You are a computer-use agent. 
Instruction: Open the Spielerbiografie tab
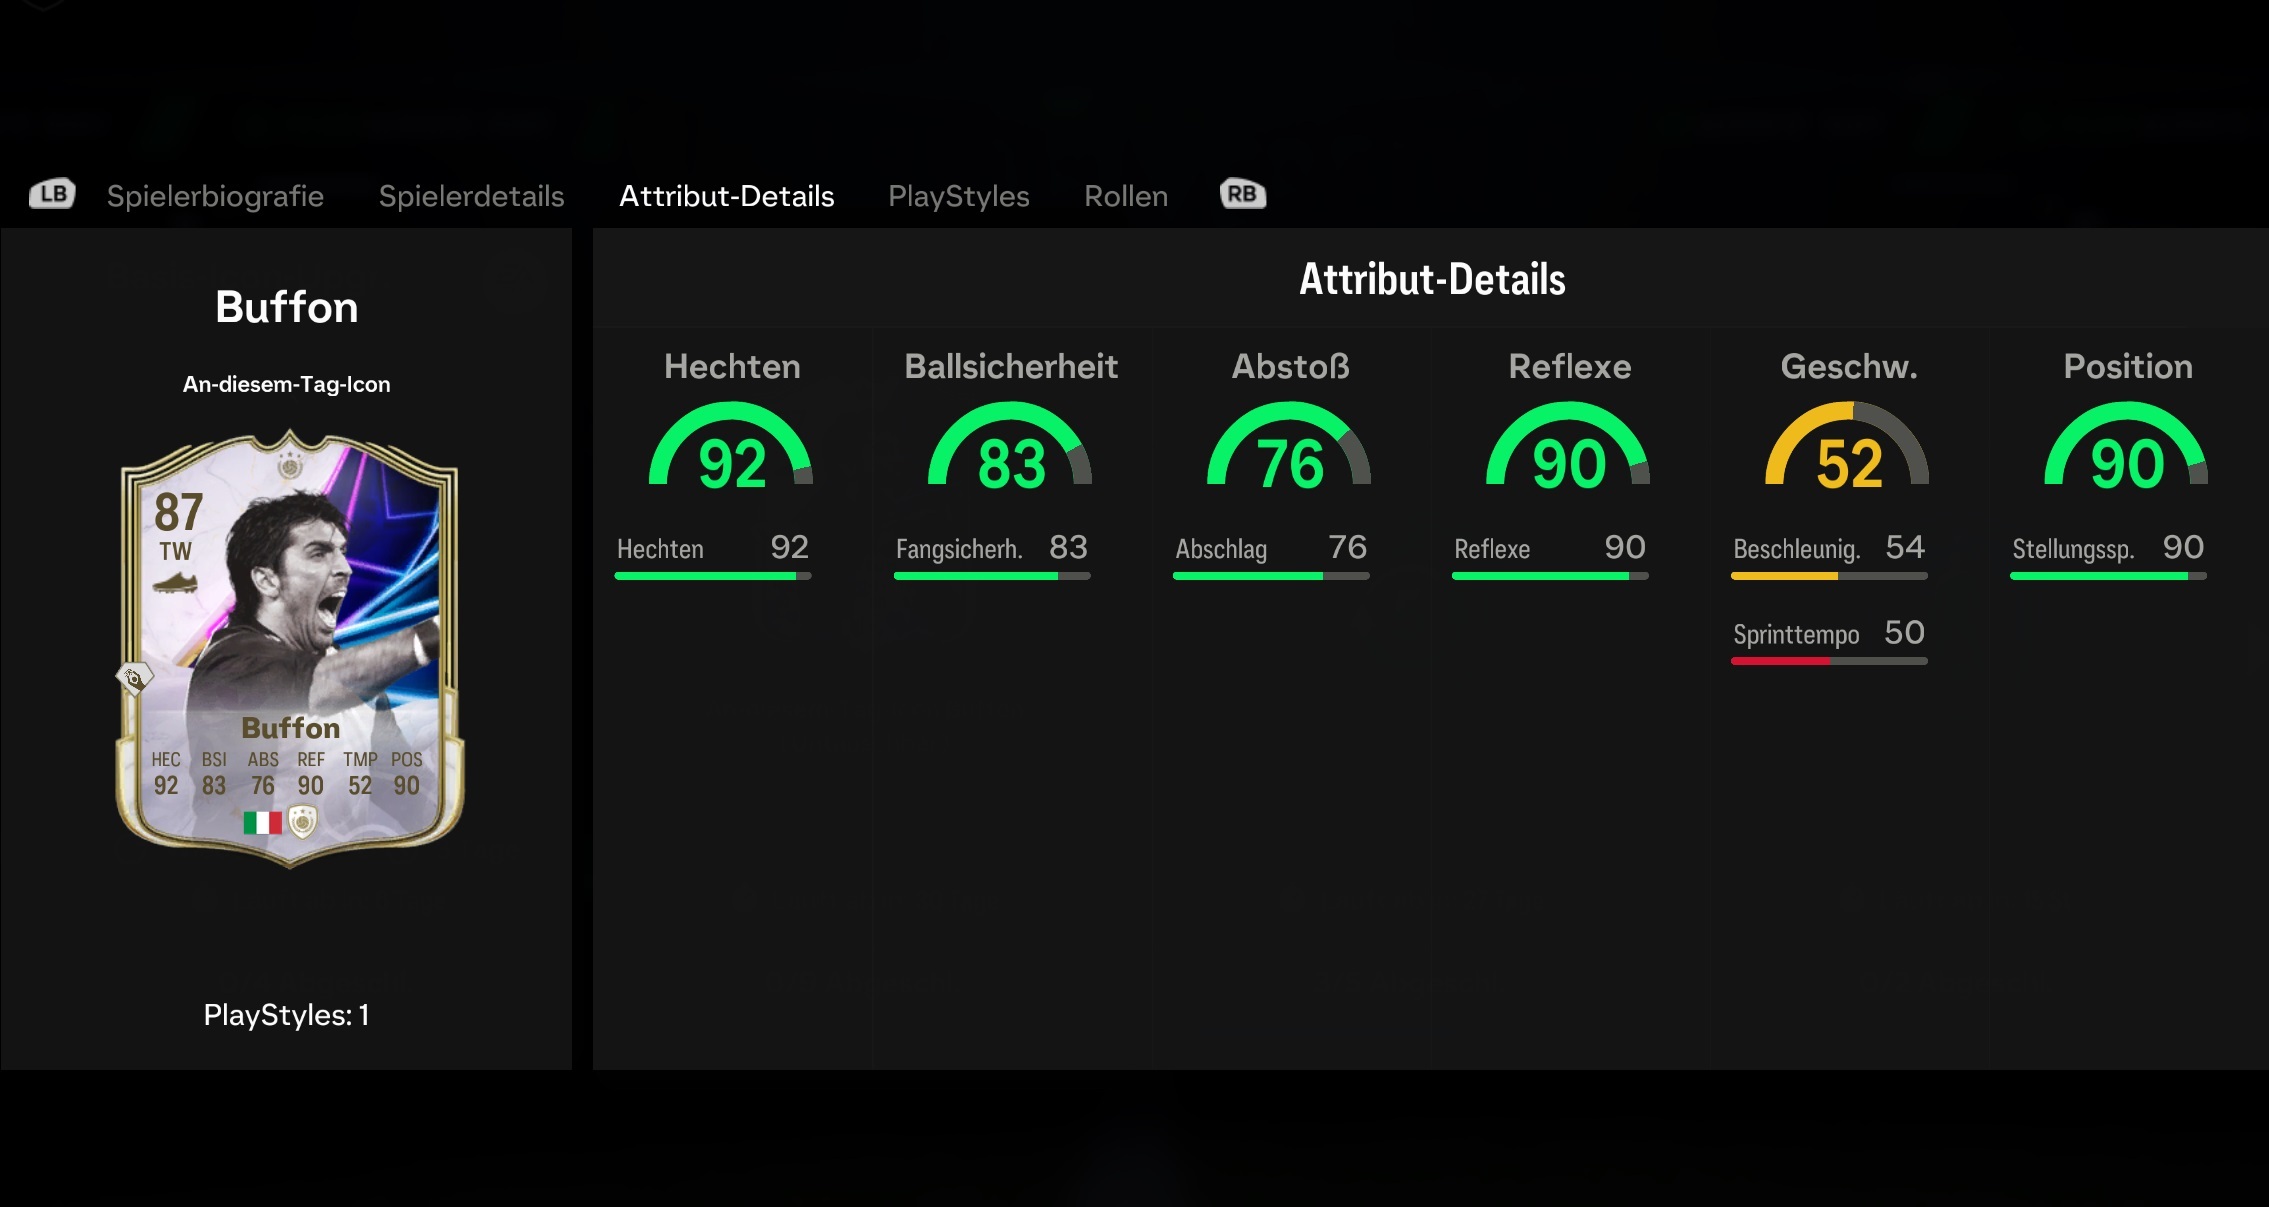tap(215, 196)
